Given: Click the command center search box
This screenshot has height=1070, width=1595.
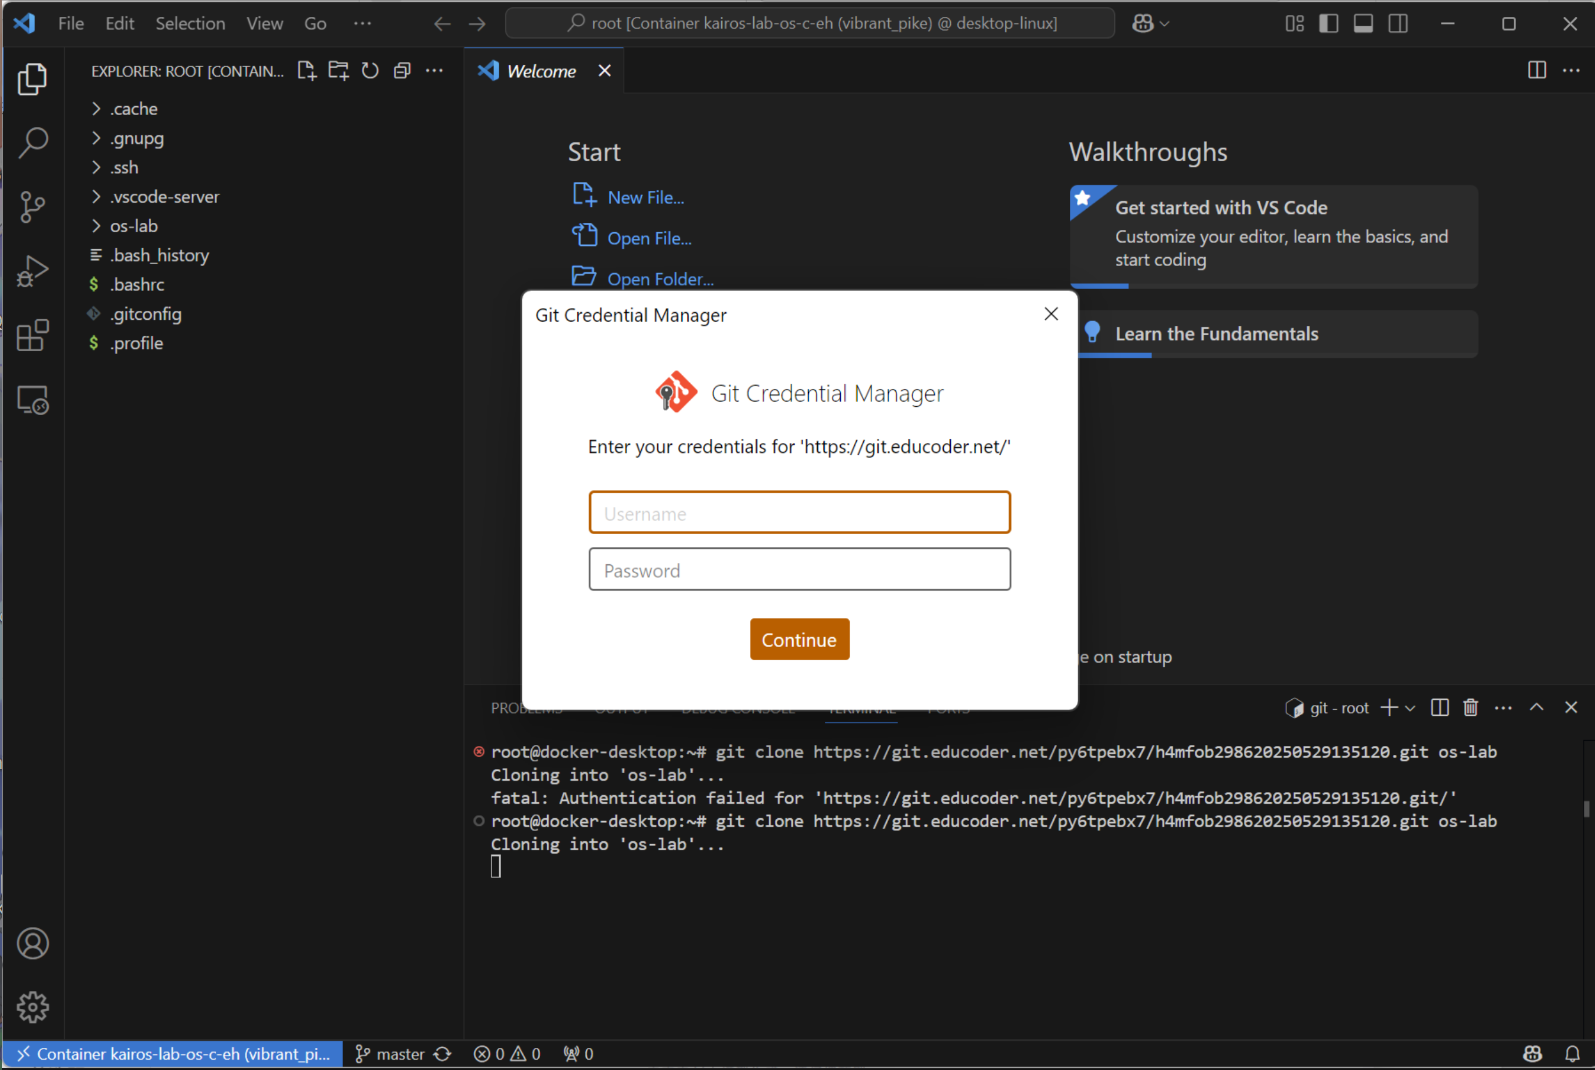Looking at the screenshot, I should [x=810, y=23].
